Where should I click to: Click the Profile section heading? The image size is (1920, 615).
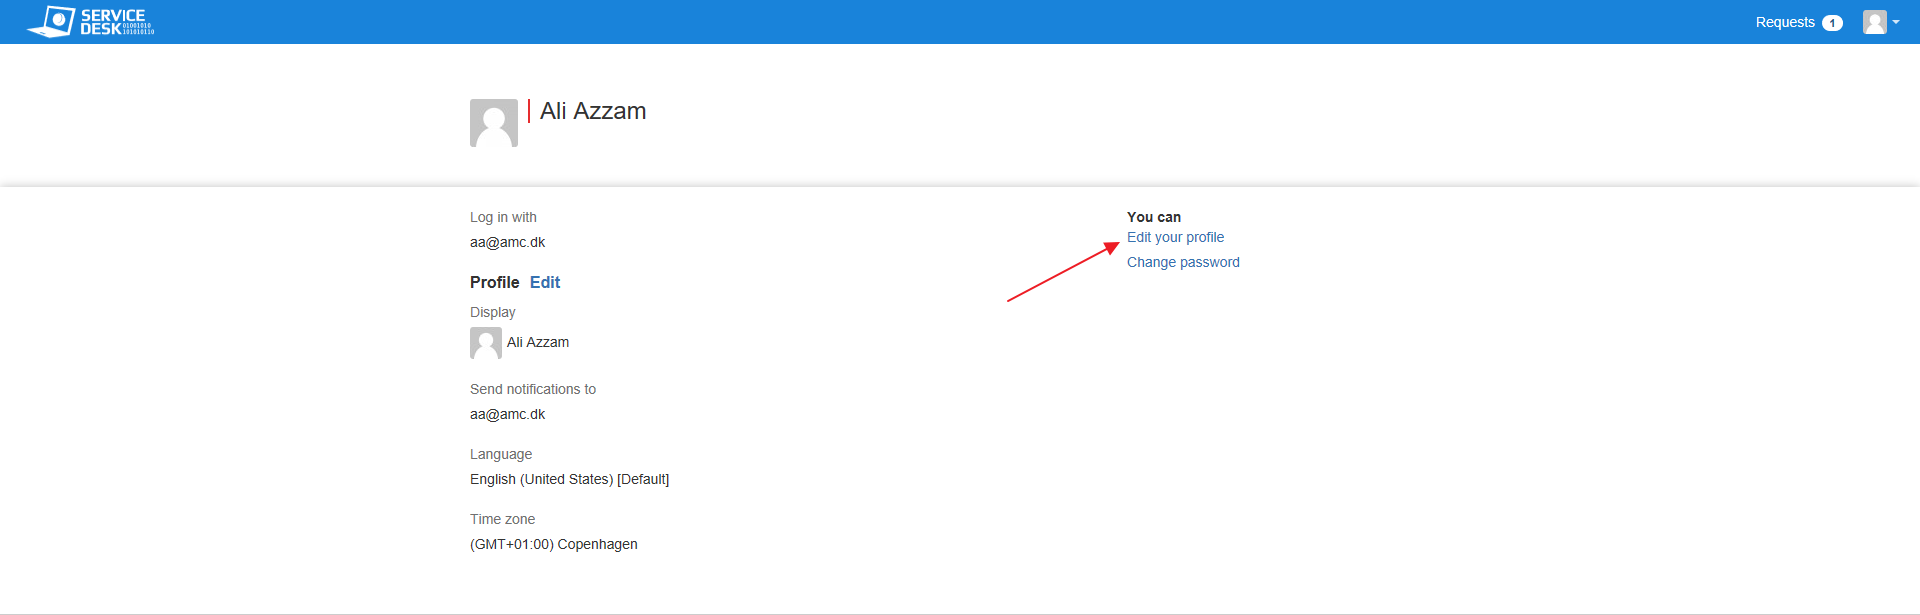point(495,282)
